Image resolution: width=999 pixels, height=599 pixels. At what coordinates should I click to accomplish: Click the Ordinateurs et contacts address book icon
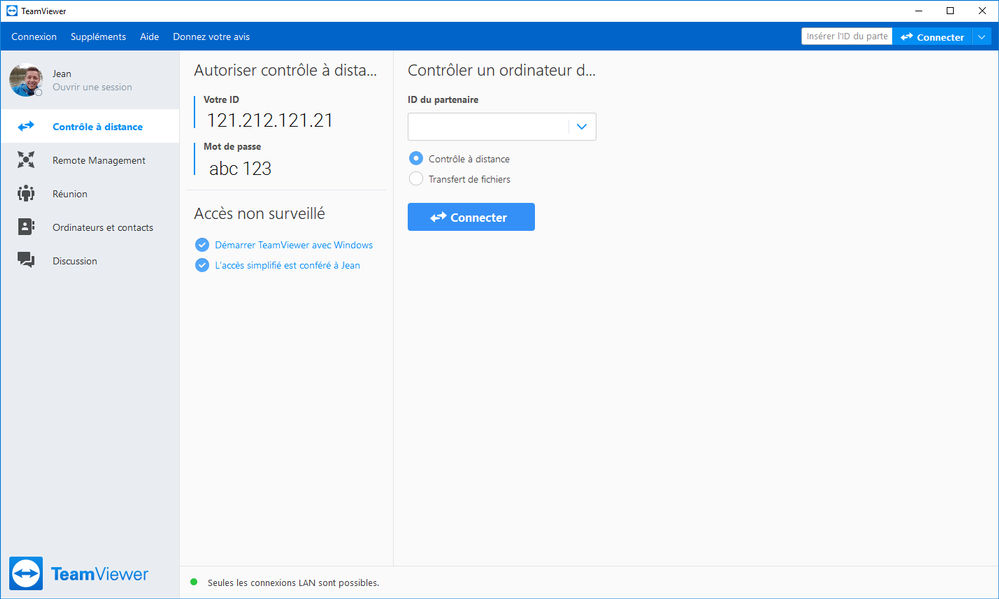[x=26, y=227]
